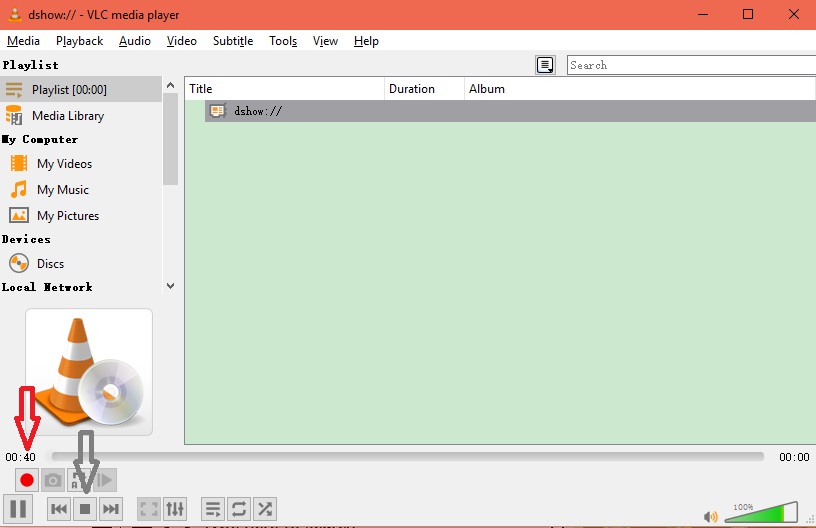816x528 pixels.
Task: Select Media Library in sidebar
Action: point(81,115)
